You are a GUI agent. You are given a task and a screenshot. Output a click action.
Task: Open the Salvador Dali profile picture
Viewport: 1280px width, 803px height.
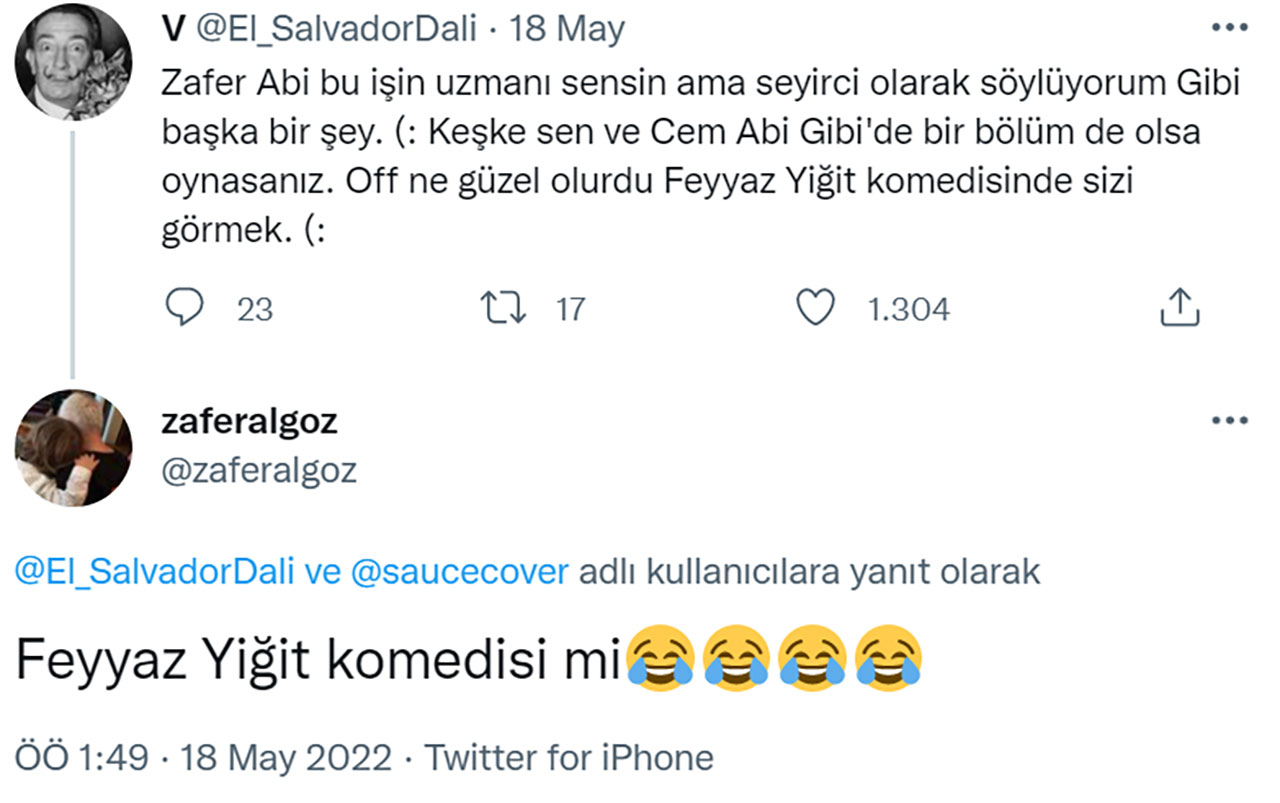pos(73,70)
